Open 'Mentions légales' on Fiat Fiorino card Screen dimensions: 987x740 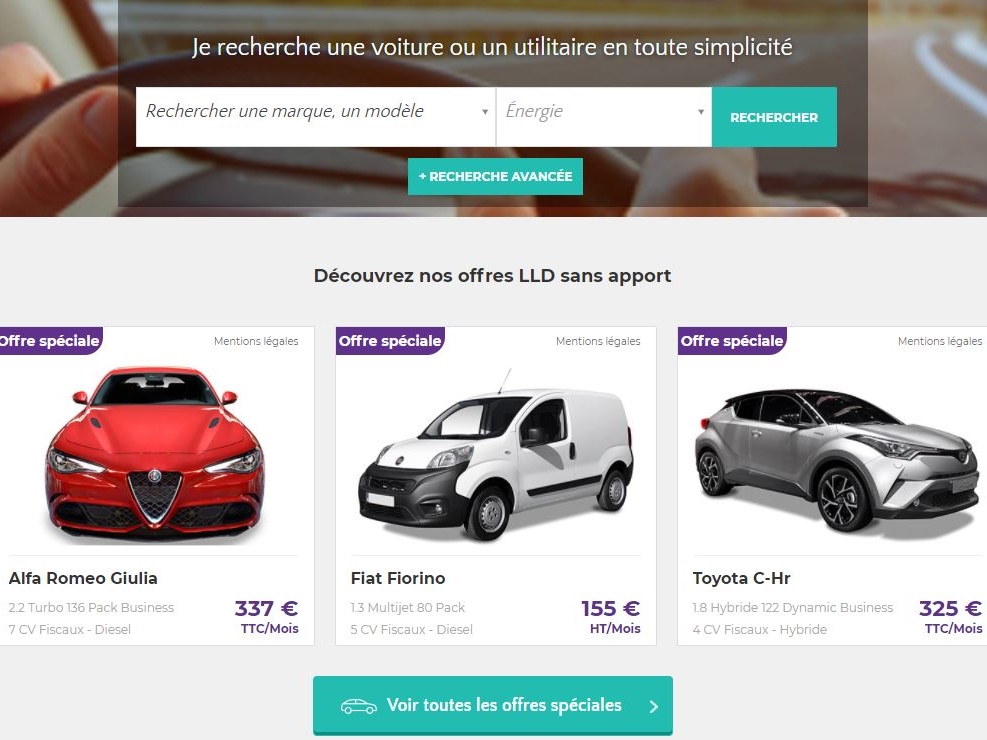(598, 341)
